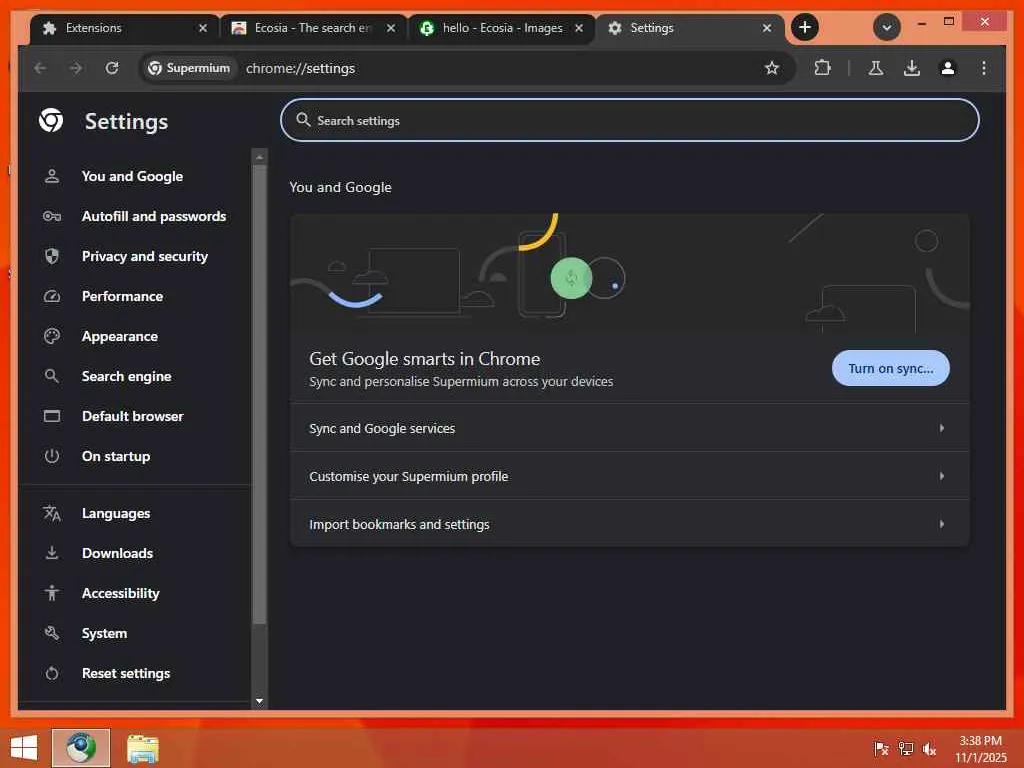The image size is (1024, 768).
Task: Open Default browser settings section
Action: click(135, 416)
